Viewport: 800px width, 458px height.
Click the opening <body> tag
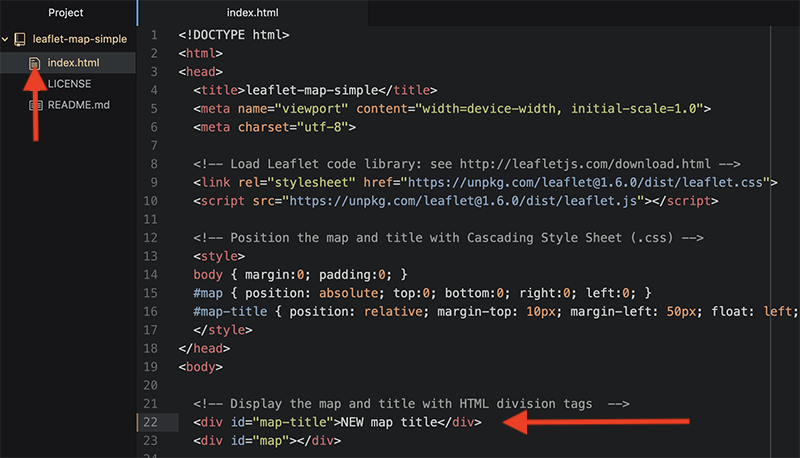click(201, 367)
